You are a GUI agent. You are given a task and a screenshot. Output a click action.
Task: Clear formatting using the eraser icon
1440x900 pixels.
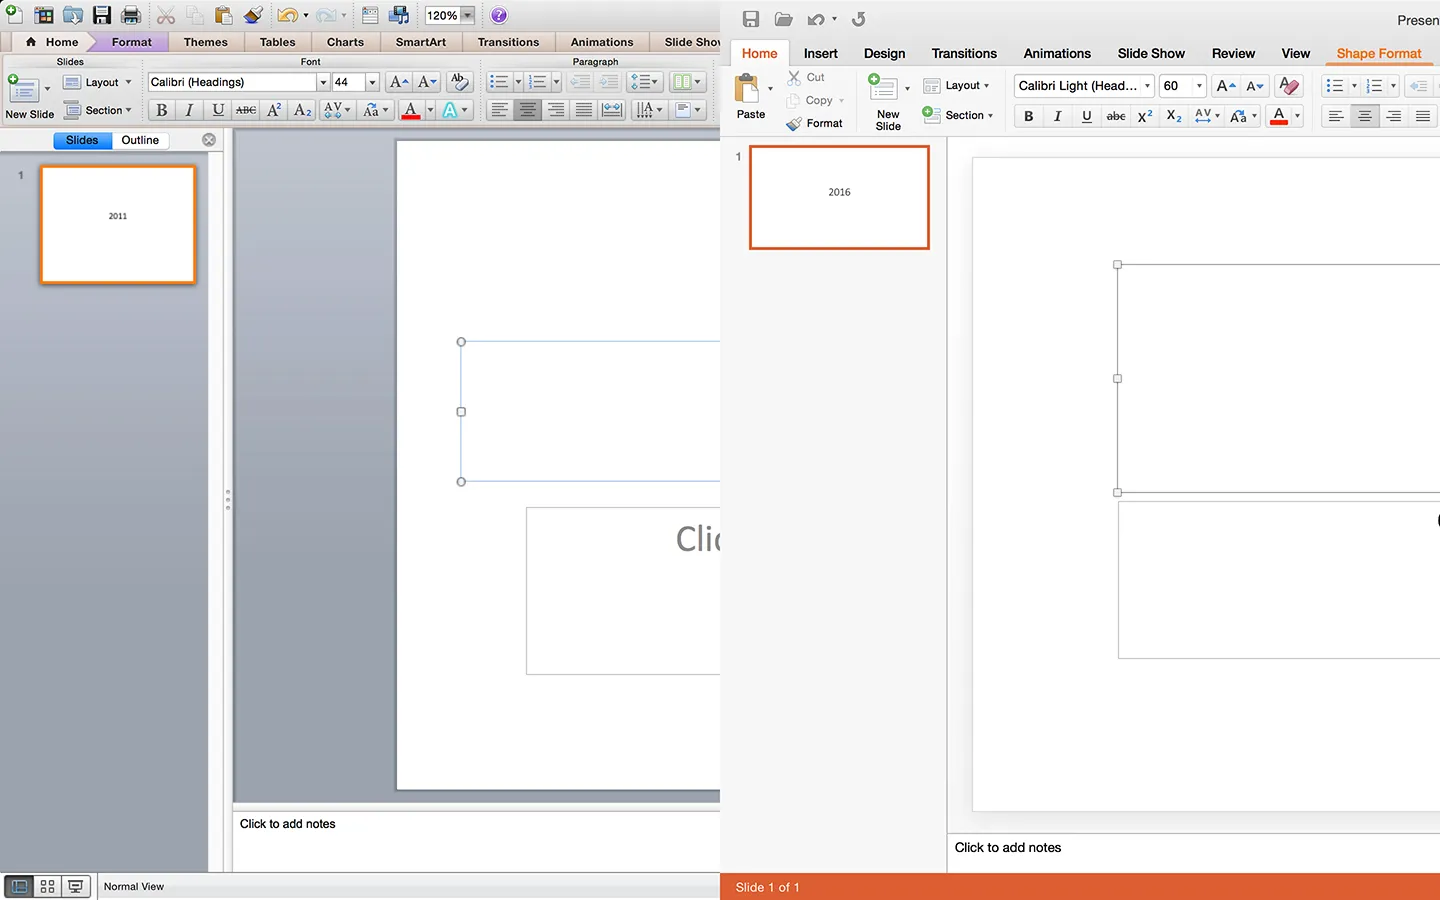click(x=1289, y=86)
